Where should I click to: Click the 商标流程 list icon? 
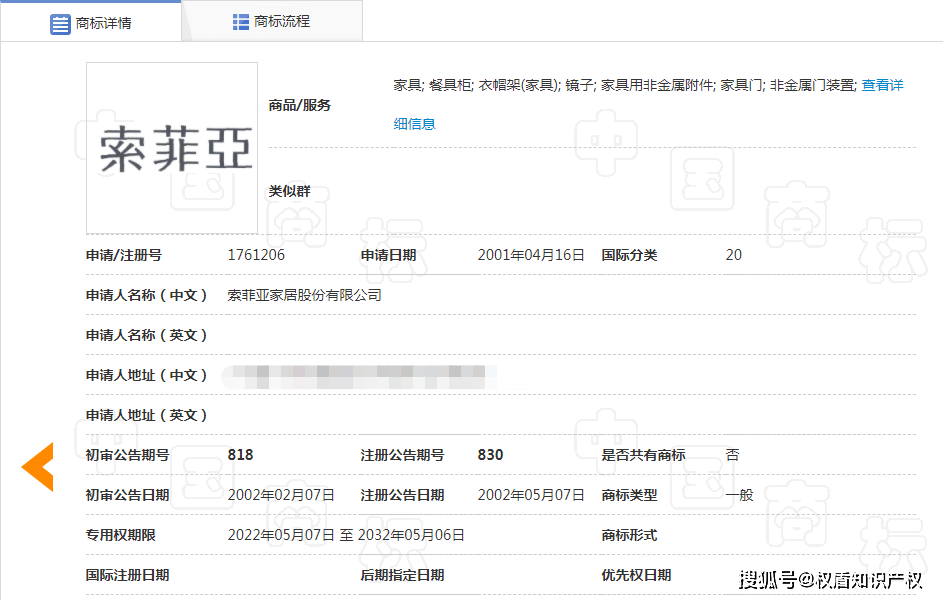(241, 22)
